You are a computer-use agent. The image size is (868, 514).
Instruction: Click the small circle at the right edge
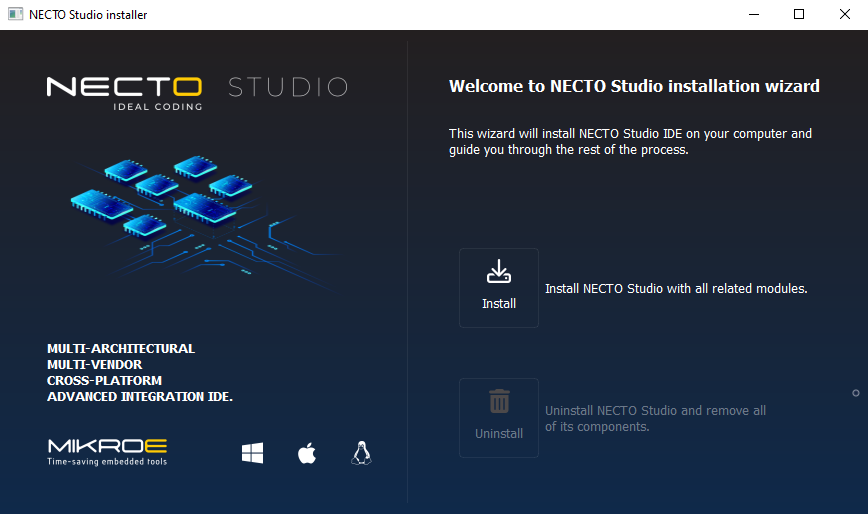[x=856, y=393]
